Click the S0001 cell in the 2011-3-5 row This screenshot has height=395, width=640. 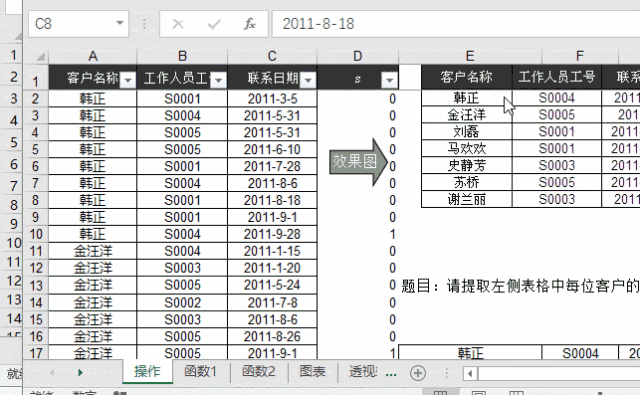point(182,99)
